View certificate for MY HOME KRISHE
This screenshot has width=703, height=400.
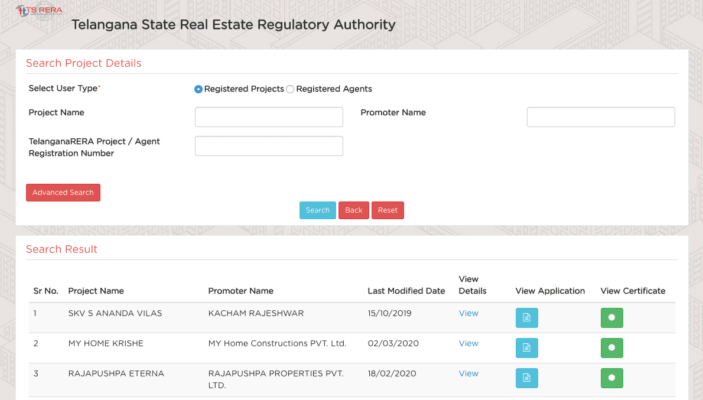(612, 348)
